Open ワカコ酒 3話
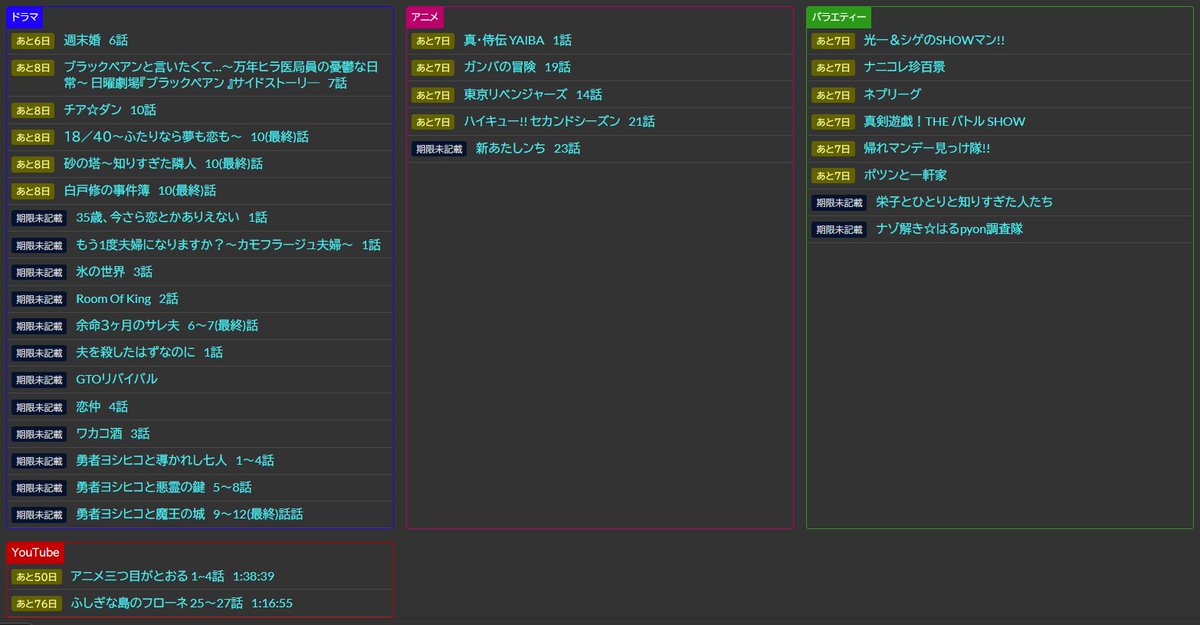The width and height of the screenshot is (1200, 625). click(113, 434)
